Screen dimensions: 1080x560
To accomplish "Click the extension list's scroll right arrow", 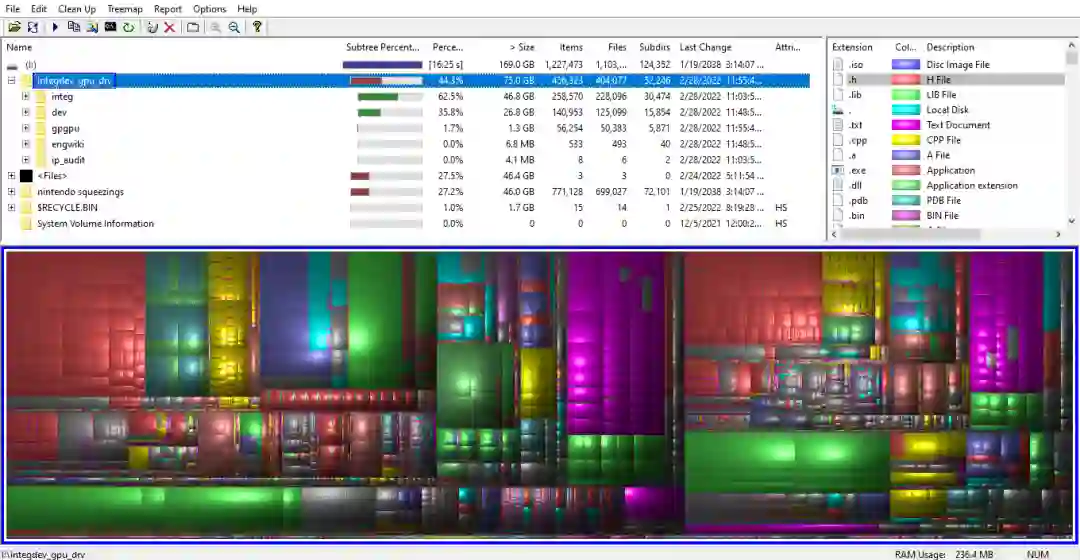I will click(1058, 234).
